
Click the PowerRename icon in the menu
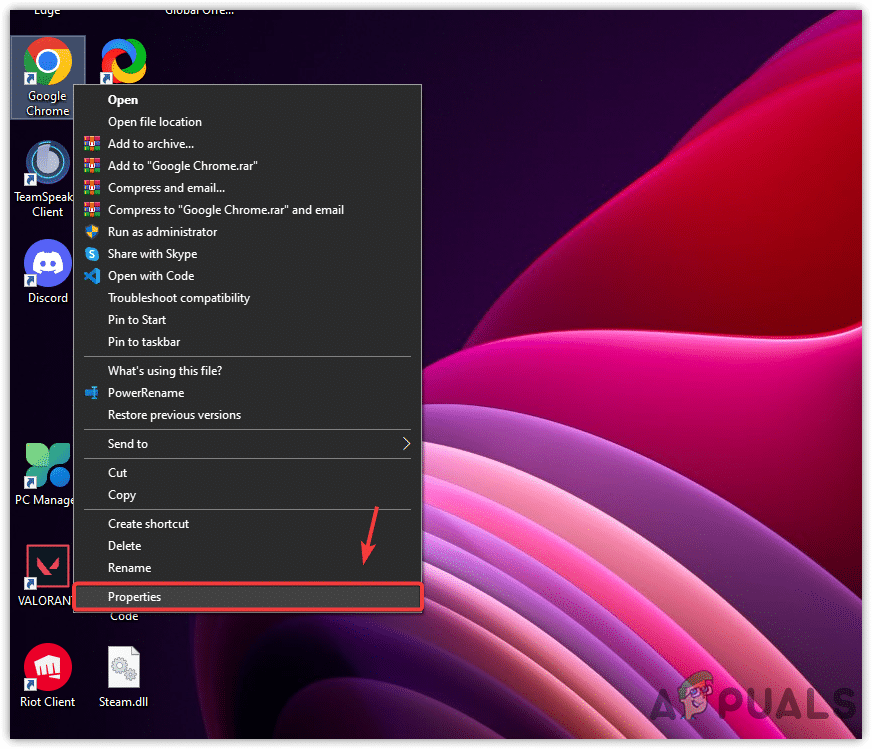[92, 393]
